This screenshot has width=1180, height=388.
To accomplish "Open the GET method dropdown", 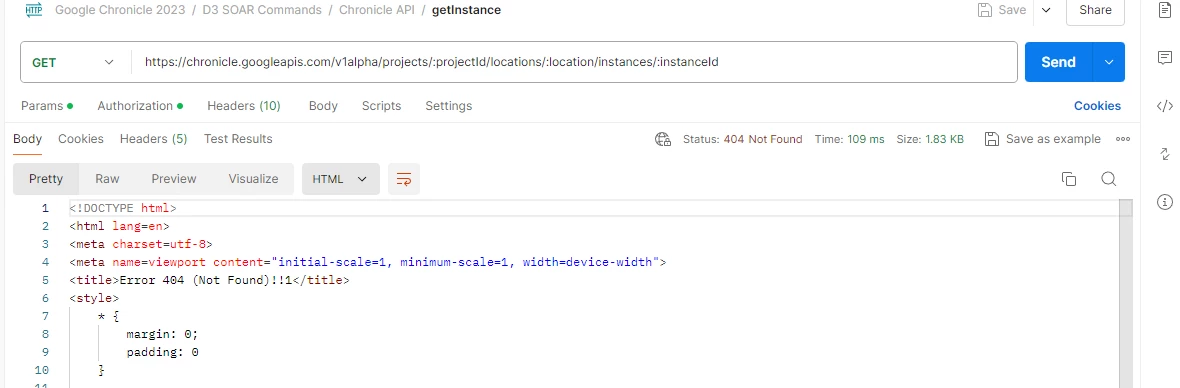I will [x=73, y=62].
